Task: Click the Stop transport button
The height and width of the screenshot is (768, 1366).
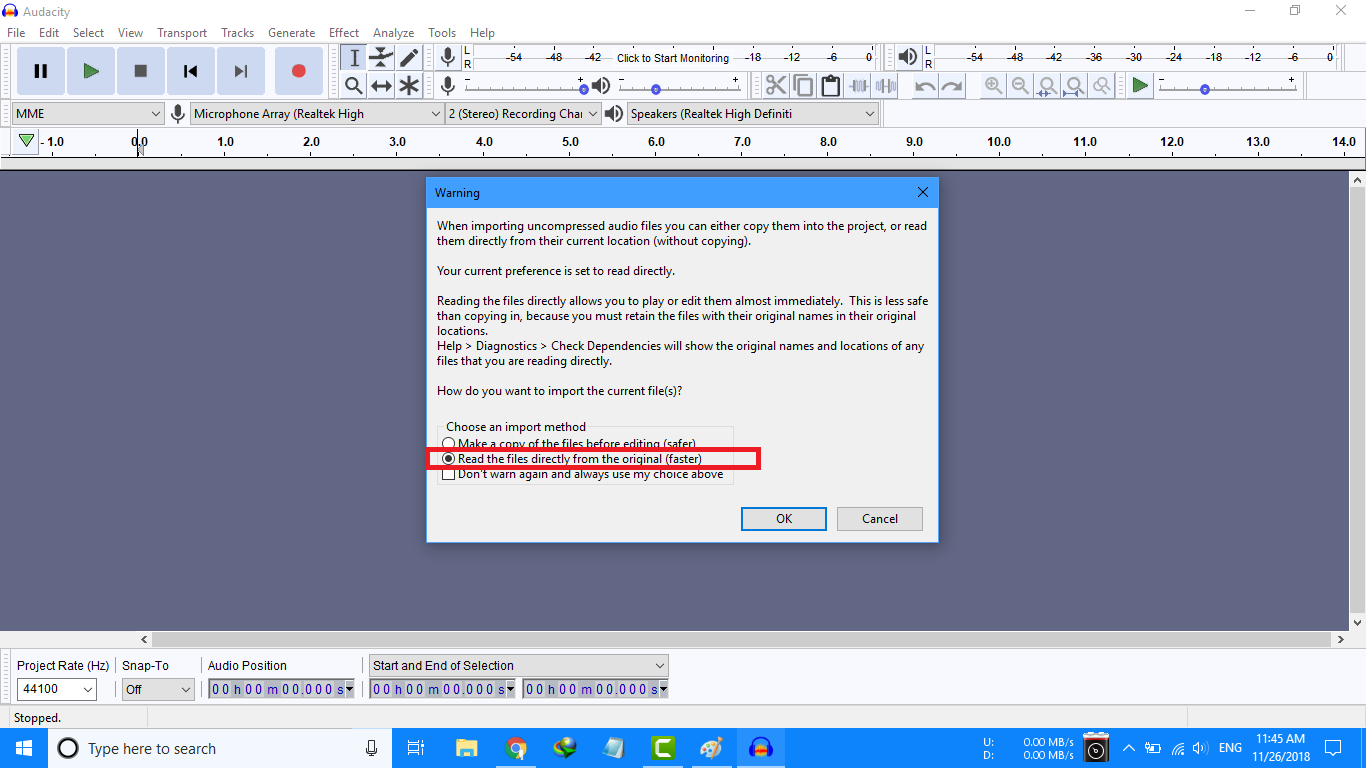Action: tap(141, 71)
